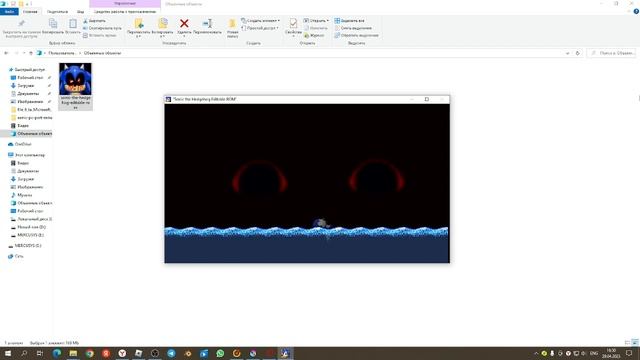This screenshot has width=640, height=360.
Task: Open the blue File ribbon tab
Action: pyautogui.click(x=9, y=12)
